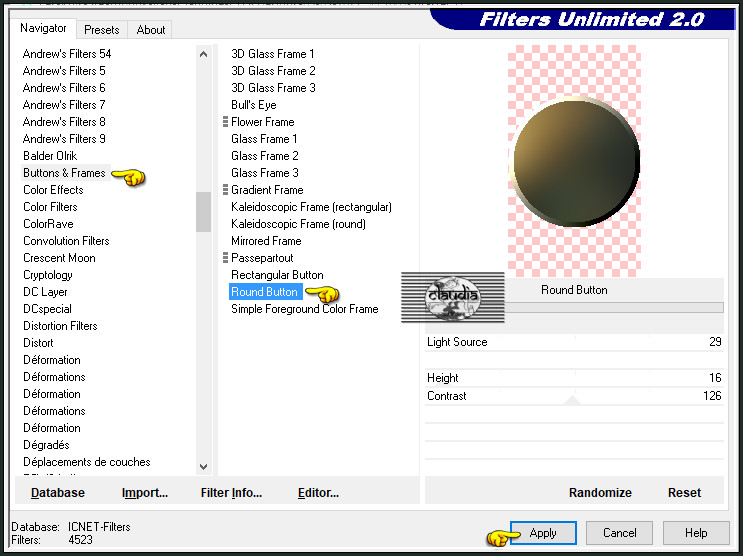Screen dimensions: 743x556
Task: Choose Round Button filter
Action: coord(265,292)
